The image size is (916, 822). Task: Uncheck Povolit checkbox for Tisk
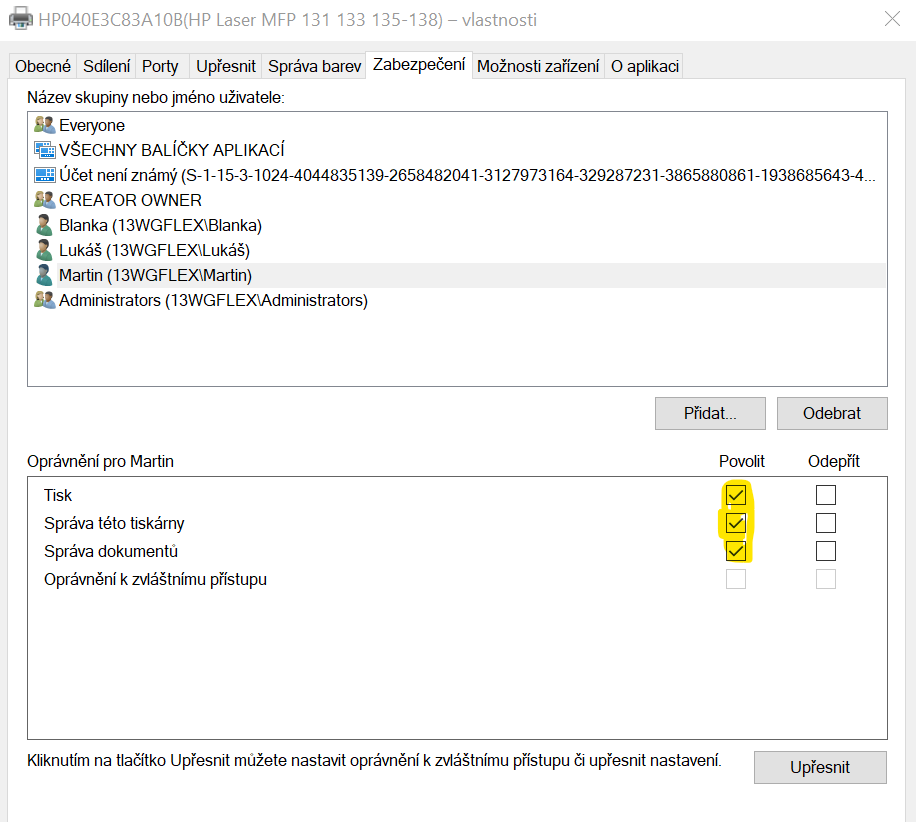coord(736,495)
